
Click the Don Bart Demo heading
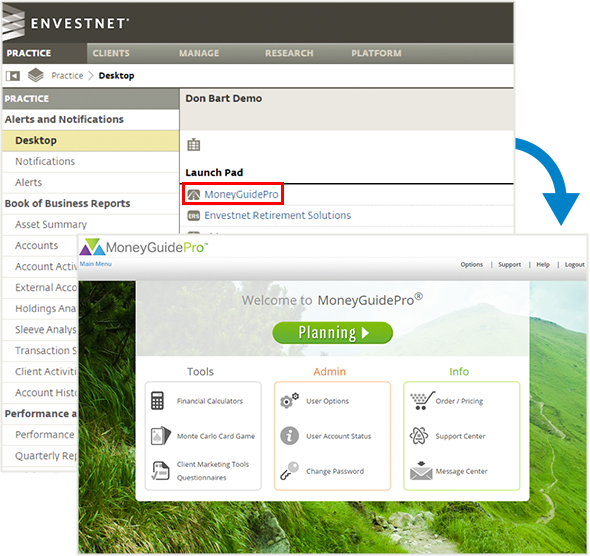(x=224, y=99)
